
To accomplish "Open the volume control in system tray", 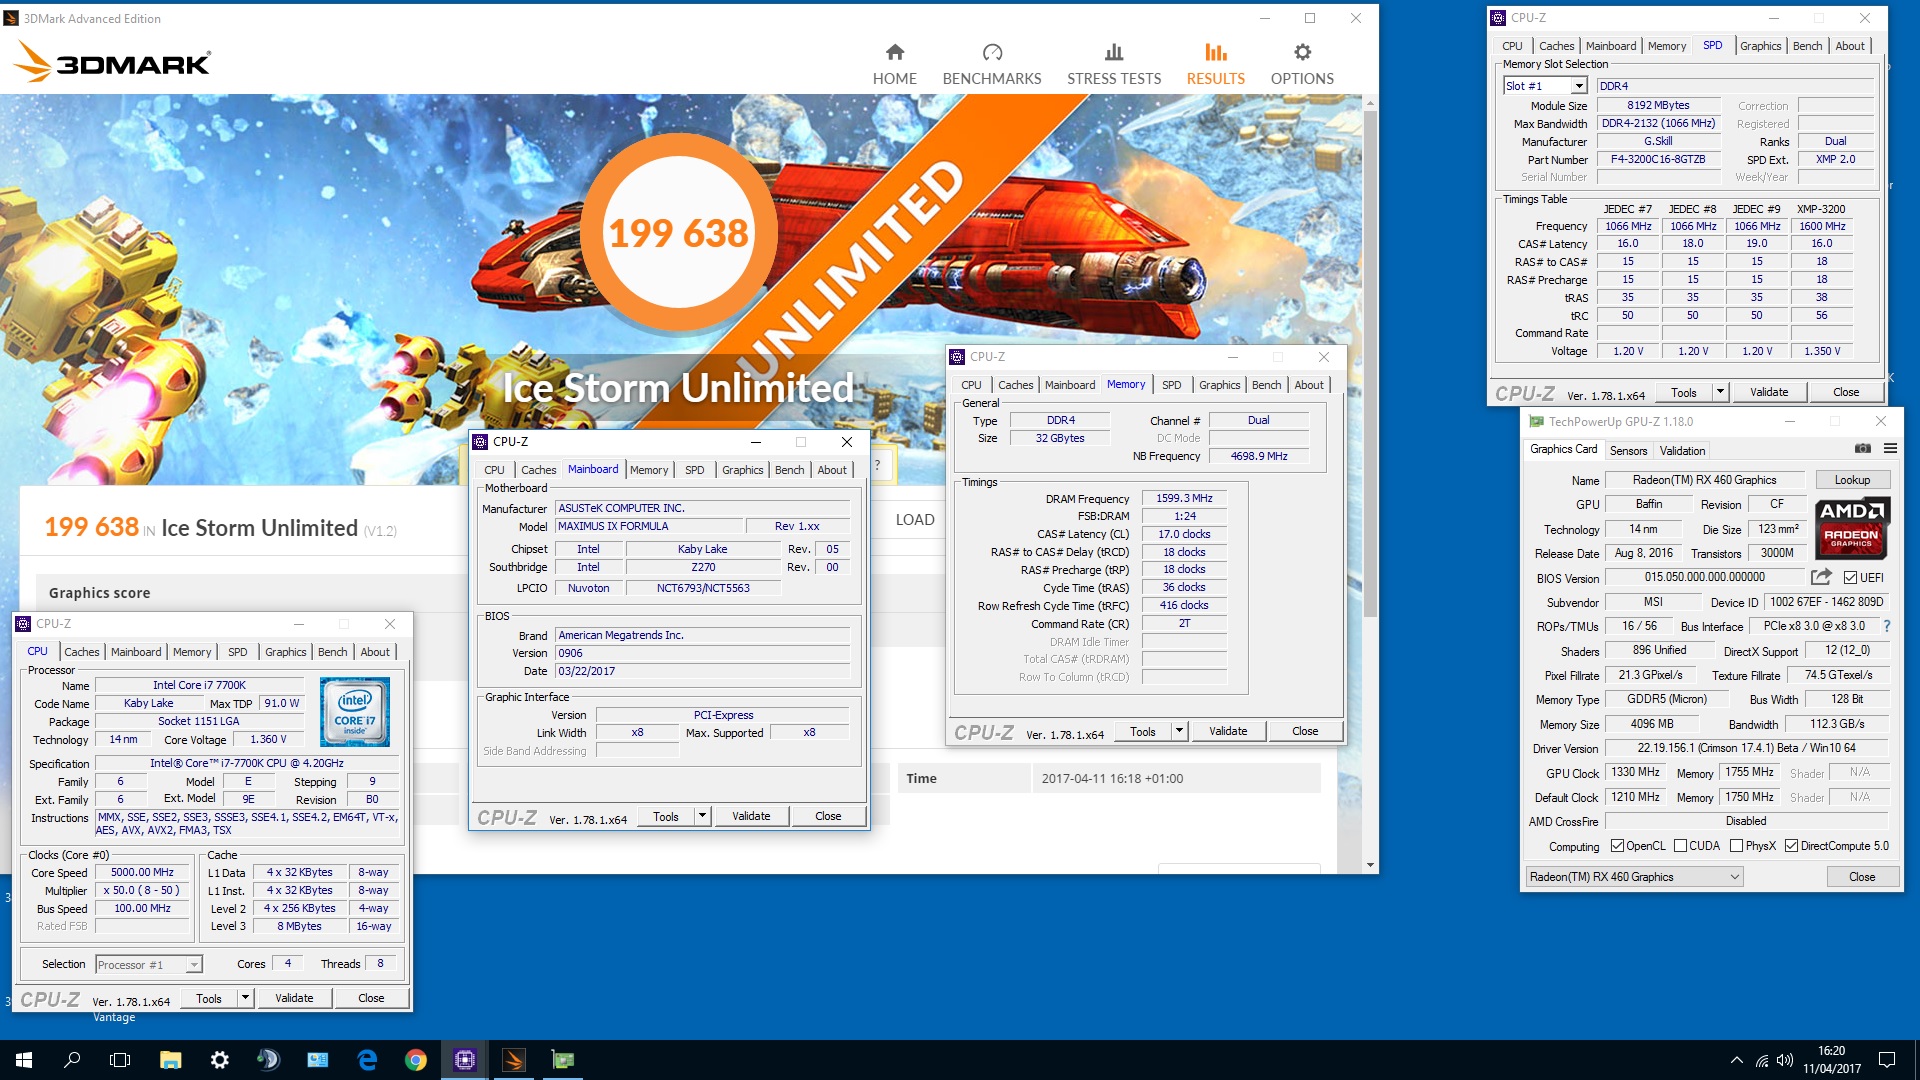I will [x=1785, y=1060].
